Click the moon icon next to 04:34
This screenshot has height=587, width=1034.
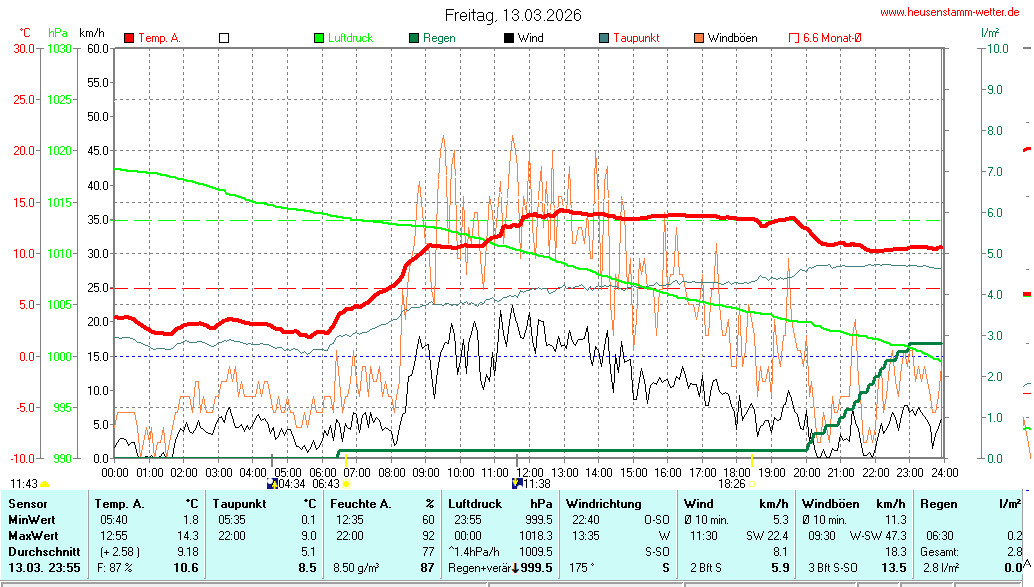point(272,483)
